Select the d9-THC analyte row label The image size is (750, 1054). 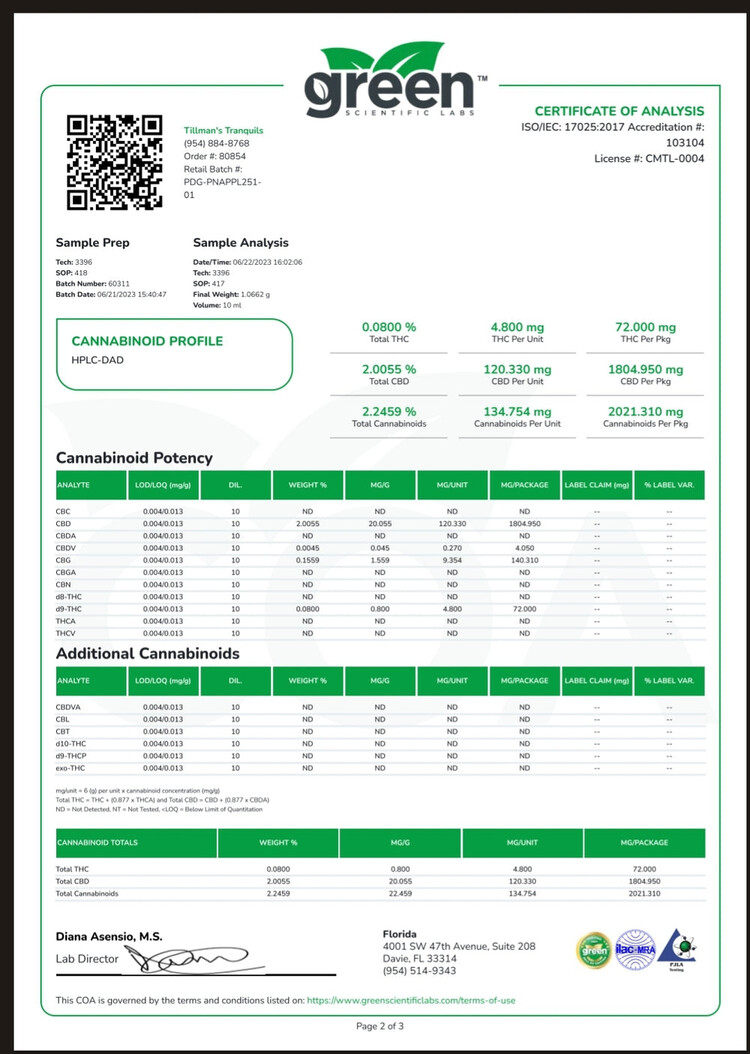click(x=68, y=609)
